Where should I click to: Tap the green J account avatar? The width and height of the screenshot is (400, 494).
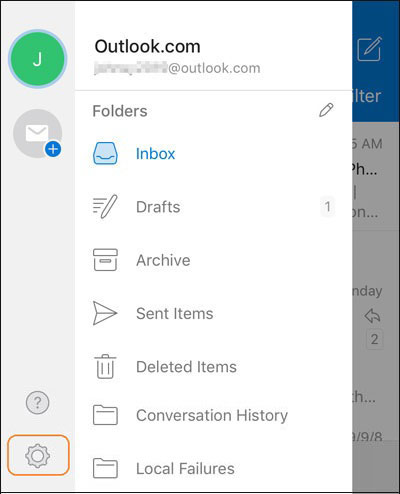[38, 59]
